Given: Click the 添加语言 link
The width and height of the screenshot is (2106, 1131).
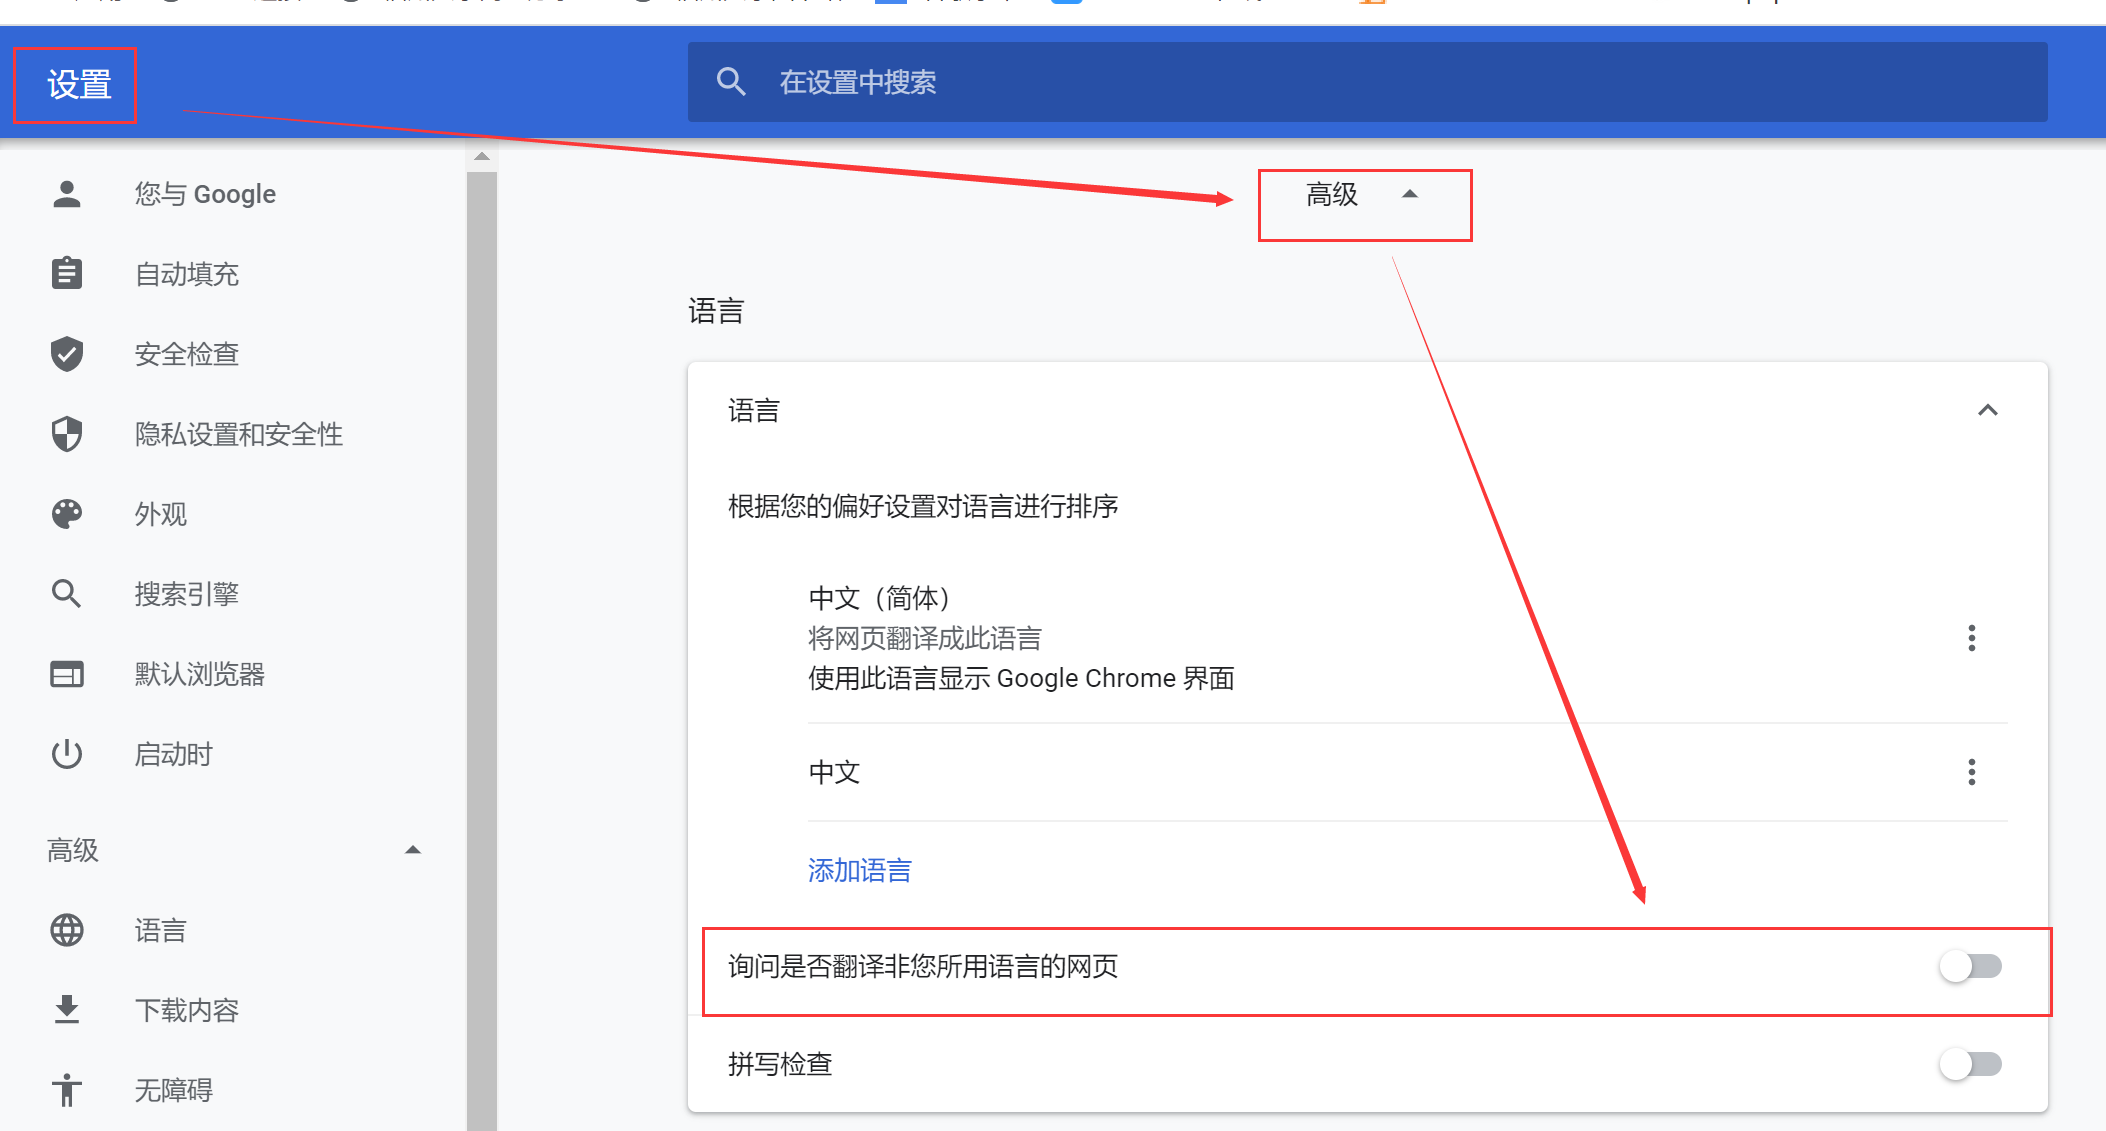Looking at the screenshot, I should click(859, 870).
